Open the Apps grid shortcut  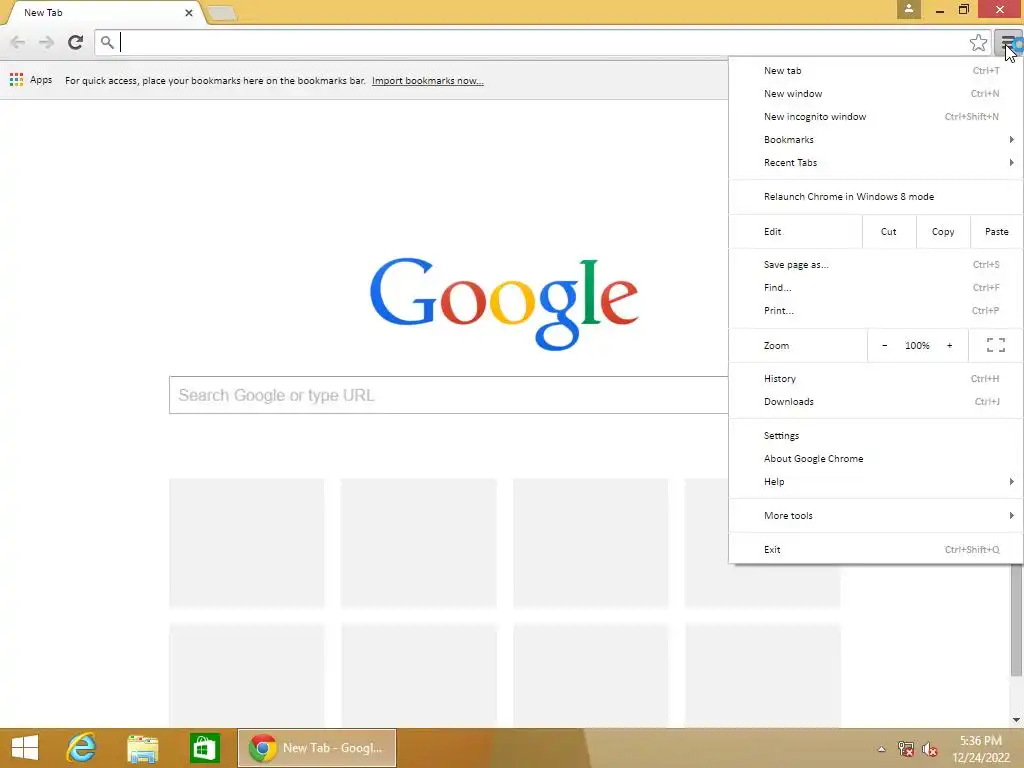(x=16, y=80)
